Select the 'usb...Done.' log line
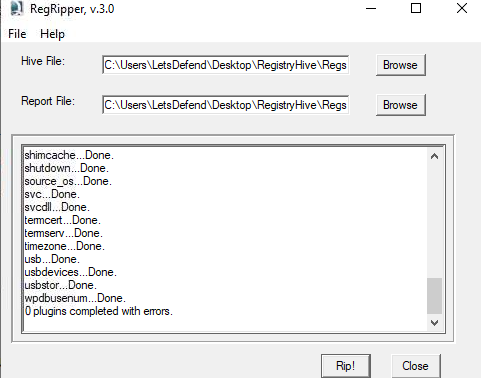This screenshot has height=378, width=481. click(52, 259)
